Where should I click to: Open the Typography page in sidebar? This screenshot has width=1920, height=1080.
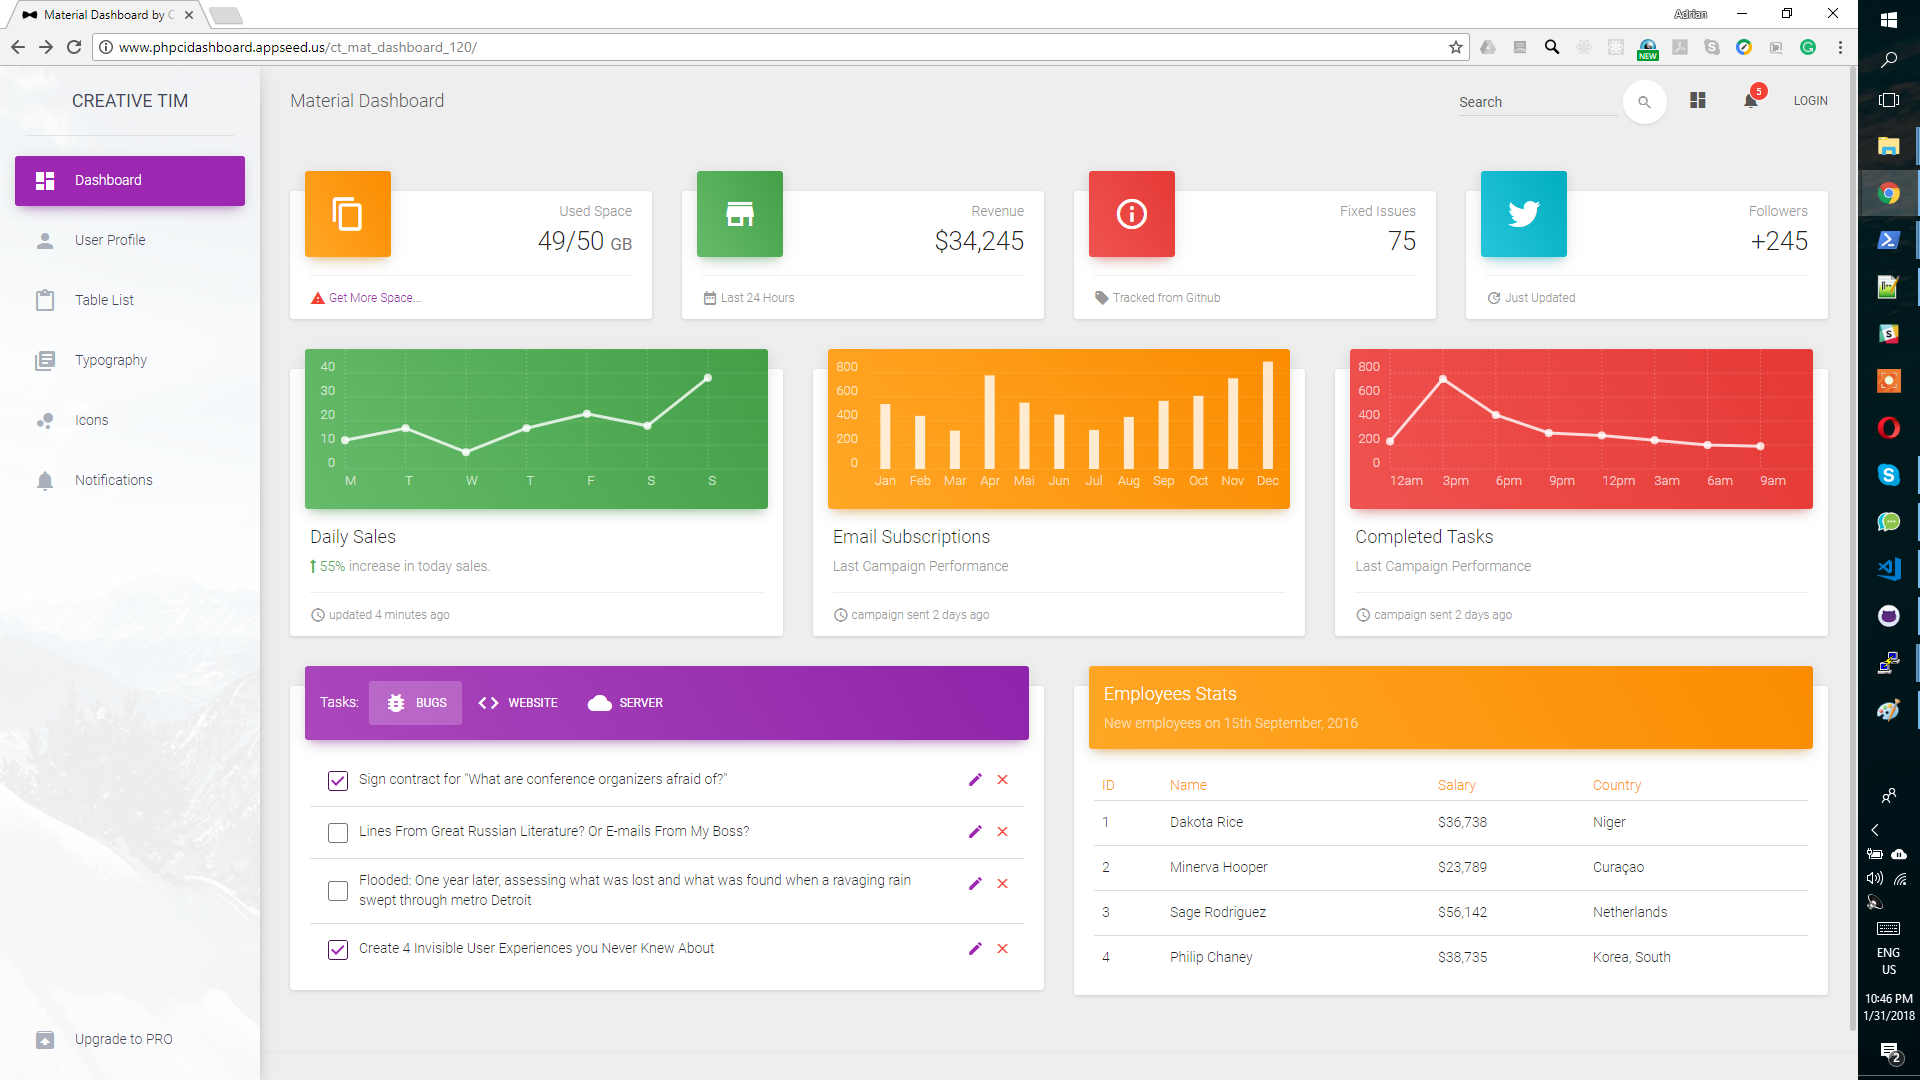click(x=110, y=360)
